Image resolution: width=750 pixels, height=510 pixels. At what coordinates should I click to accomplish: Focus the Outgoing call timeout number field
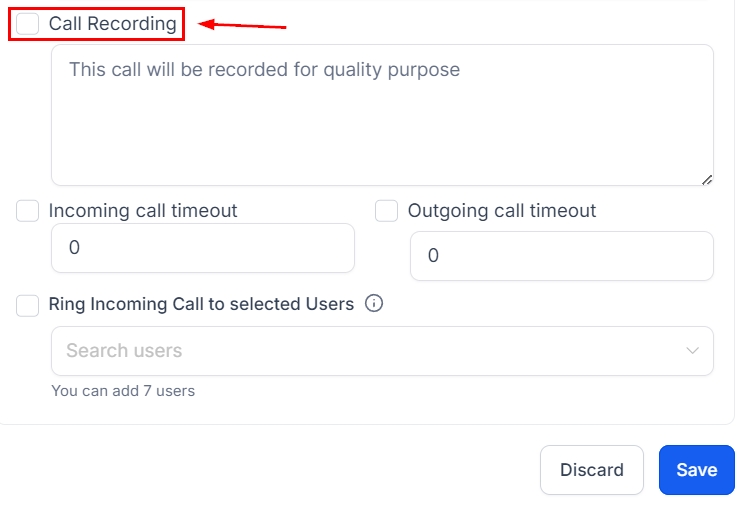(561, 256)
